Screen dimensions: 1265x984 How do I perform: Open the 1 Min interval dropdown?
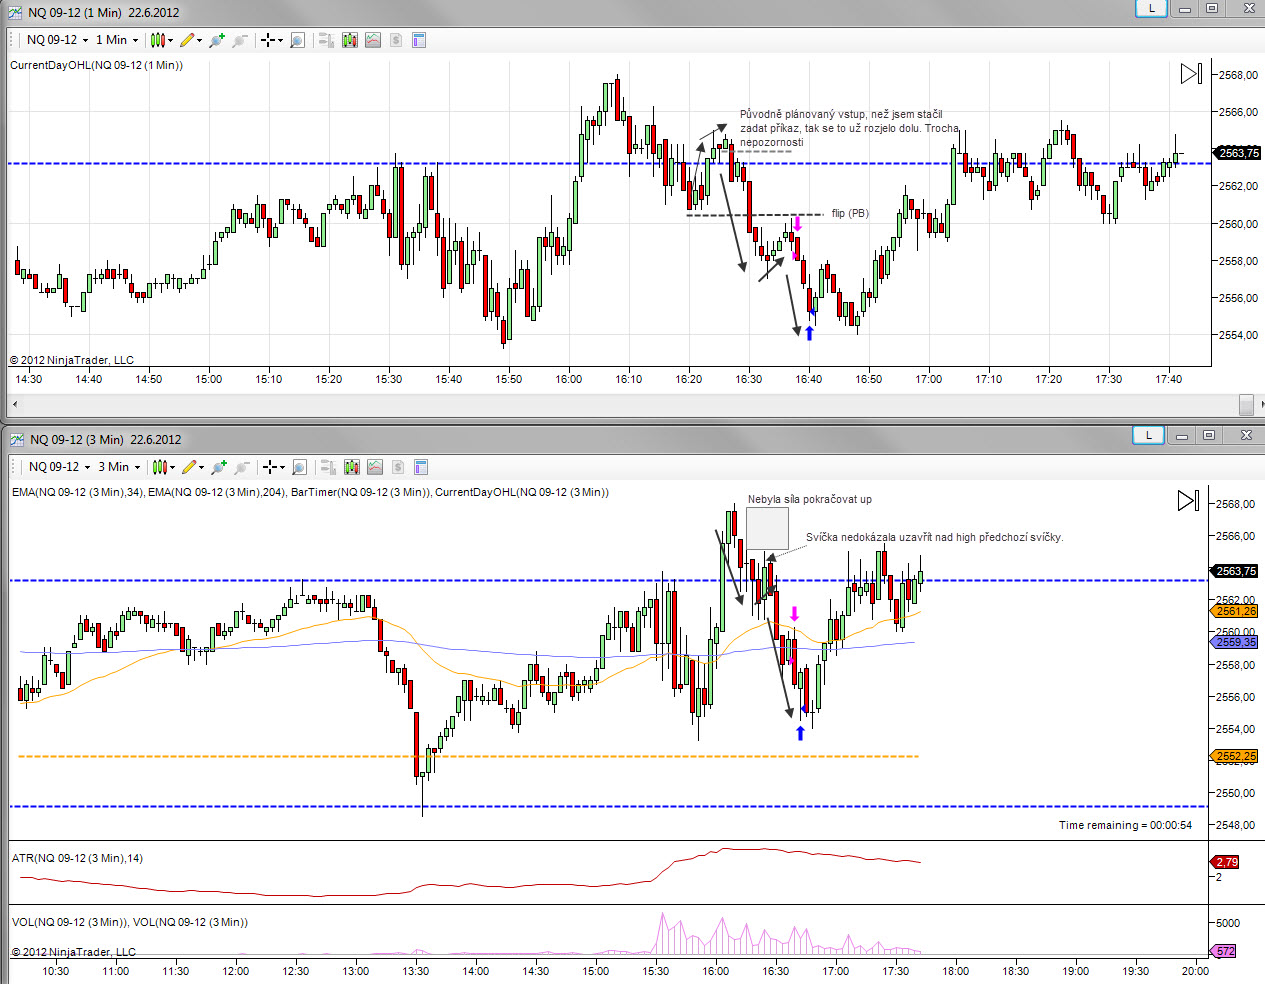[118, 40]
